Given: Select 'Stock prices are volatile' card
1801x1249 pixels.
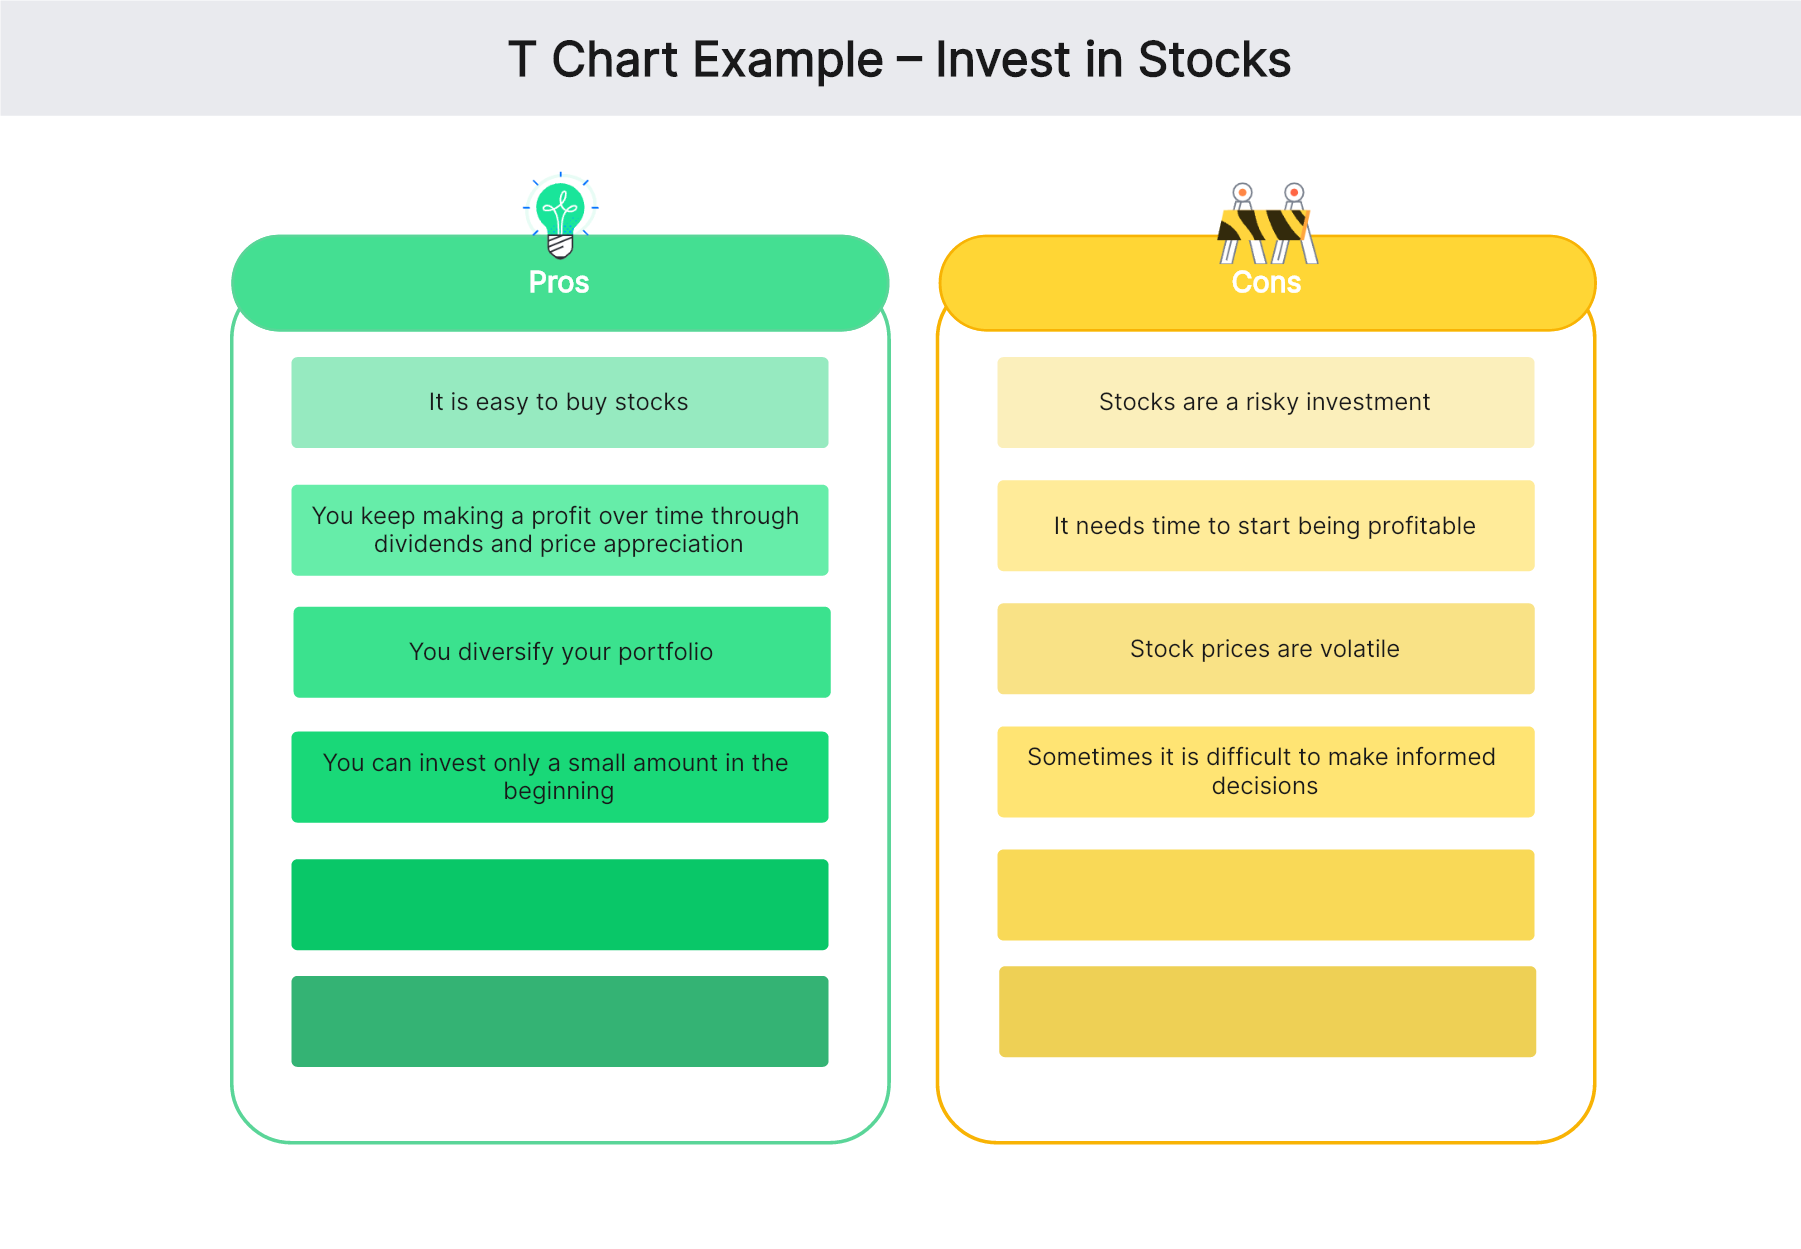Looking at the screenshot, I should click(x=1265, y=649).
